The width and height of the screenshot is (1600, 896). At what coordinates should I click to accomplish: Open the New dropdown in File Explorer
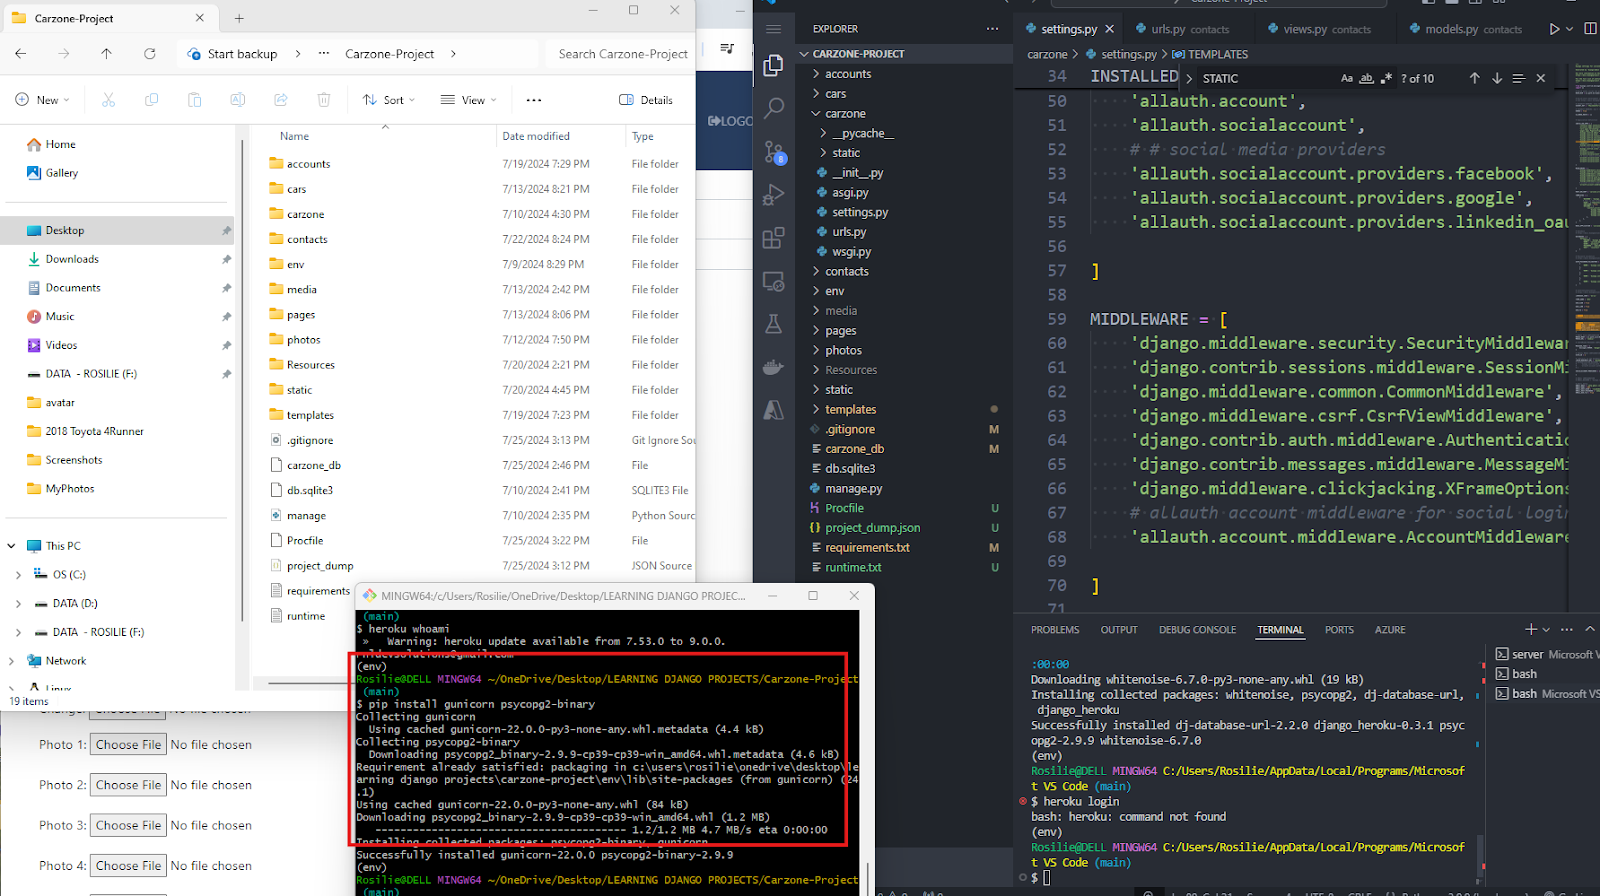click(43, 100)
